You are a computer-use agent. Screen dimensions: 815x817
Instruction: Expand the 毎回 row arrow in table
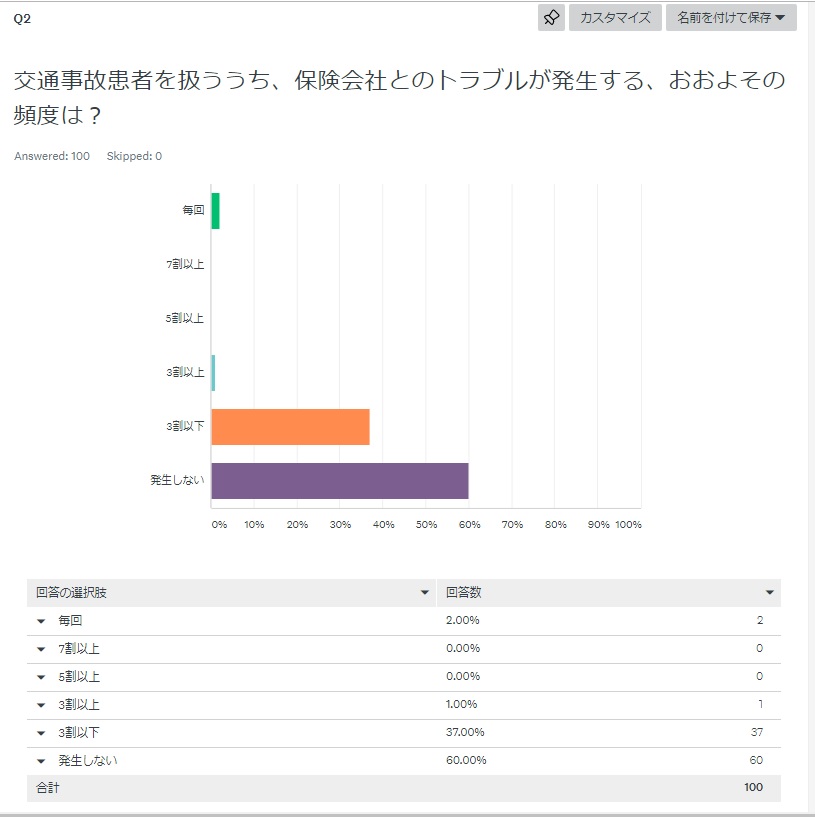pos(41,621)
